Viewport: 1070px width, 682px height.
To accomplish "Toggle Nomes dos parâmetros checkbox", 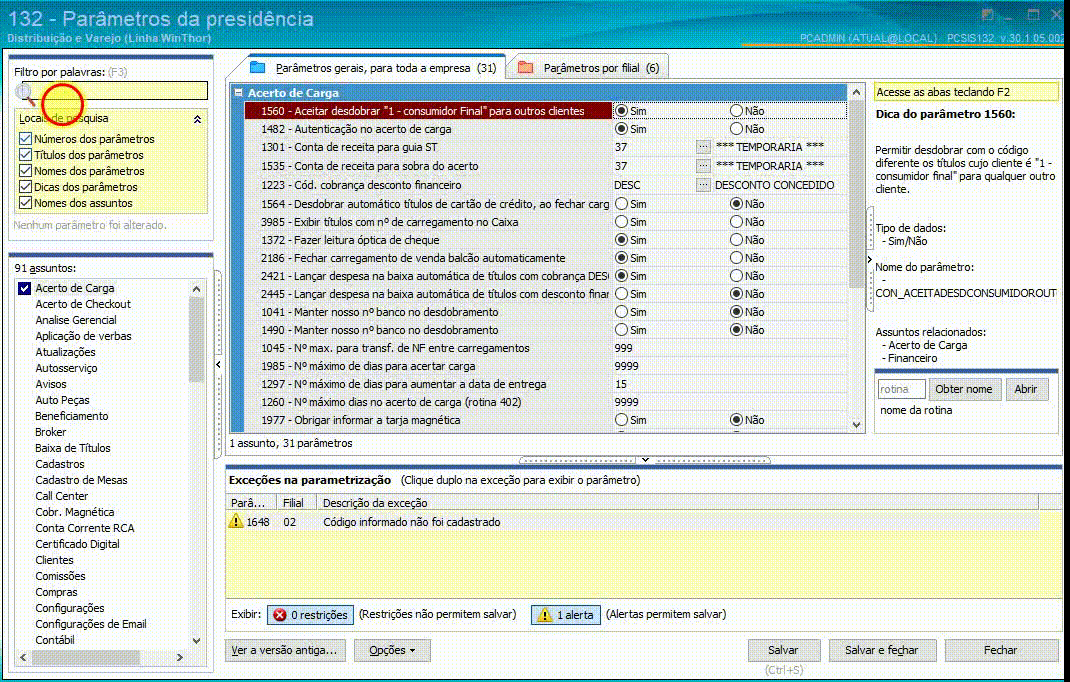I will coord(26,171).
